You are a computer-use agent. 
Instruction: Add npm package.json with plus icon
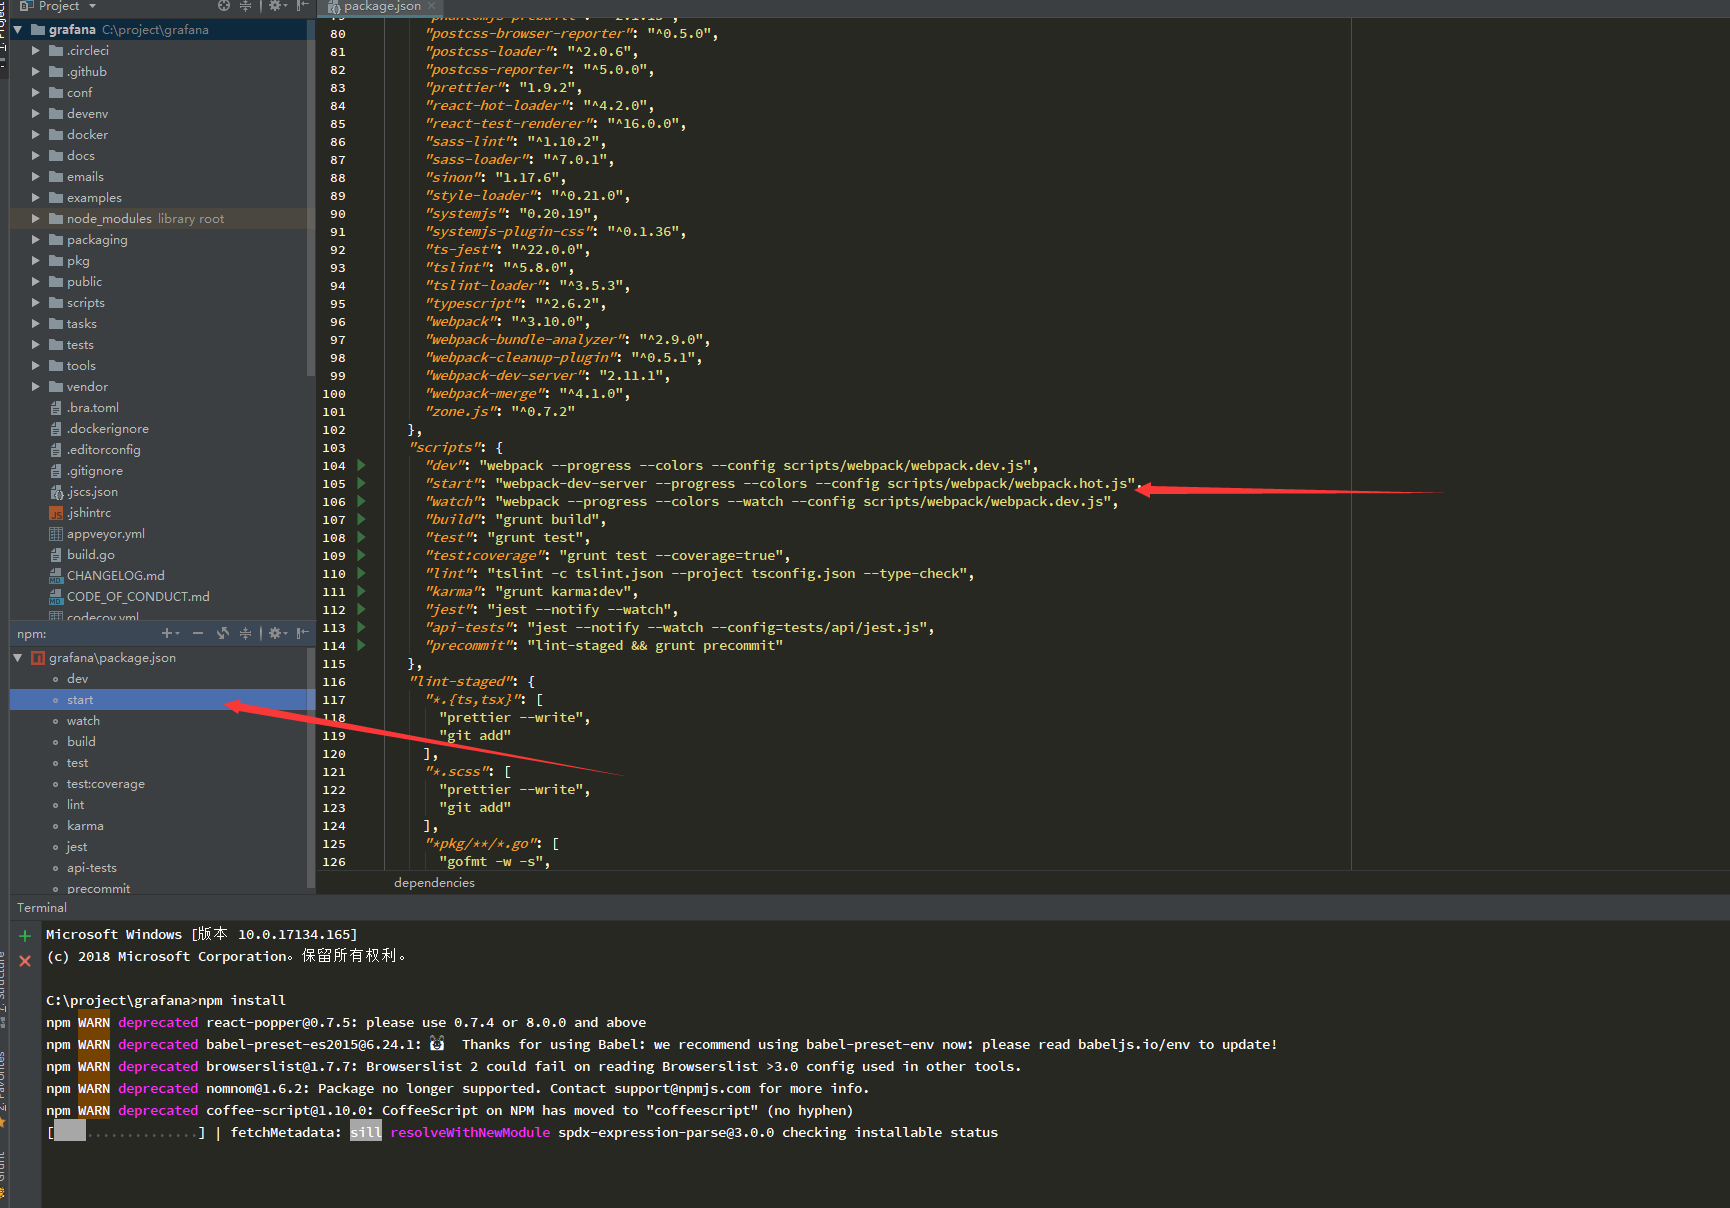pyautogui.click(x=170, y=633)
